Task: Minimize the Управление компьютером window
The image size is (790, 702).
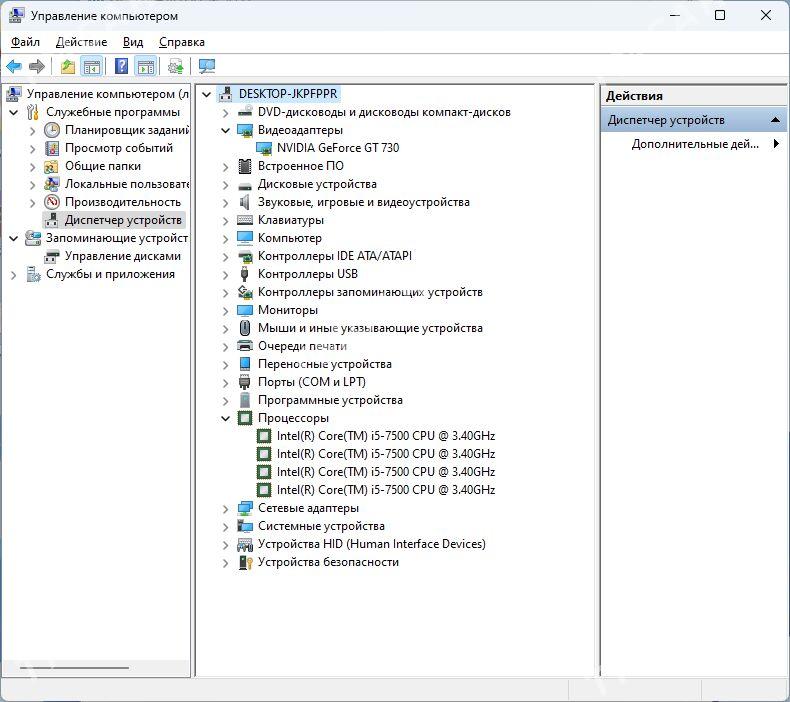Action: tap(675, 15)
